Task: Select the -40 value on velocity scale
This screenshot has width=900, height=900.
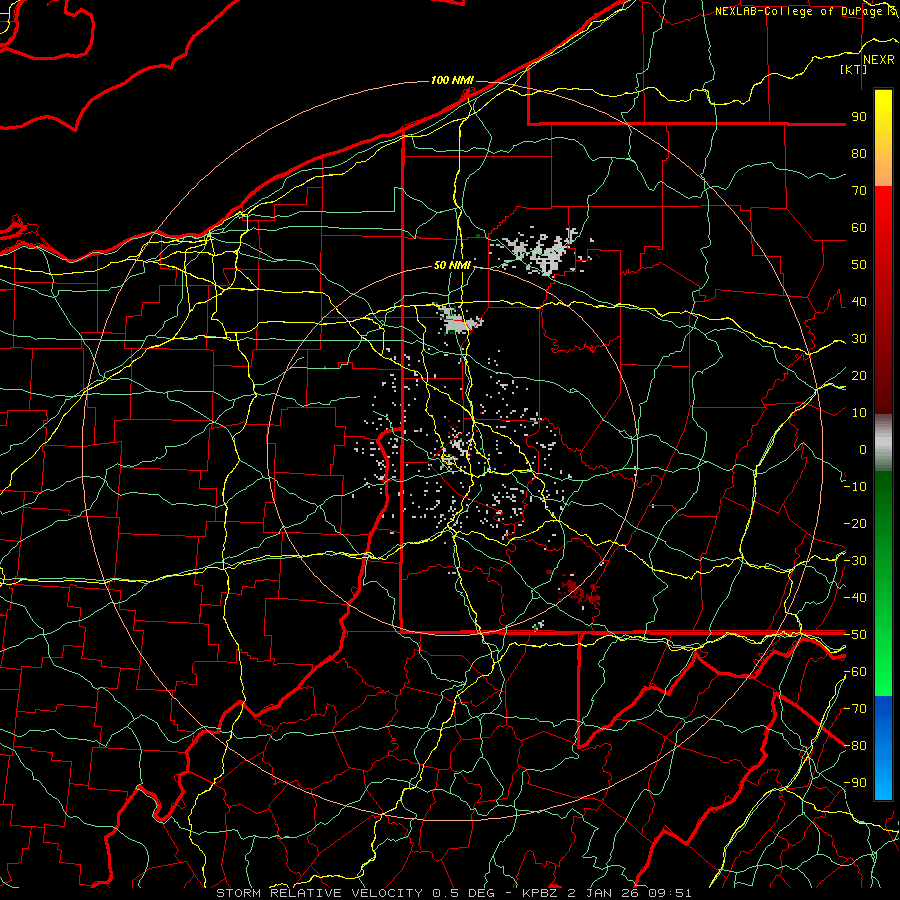Action: tap(855, 598)
